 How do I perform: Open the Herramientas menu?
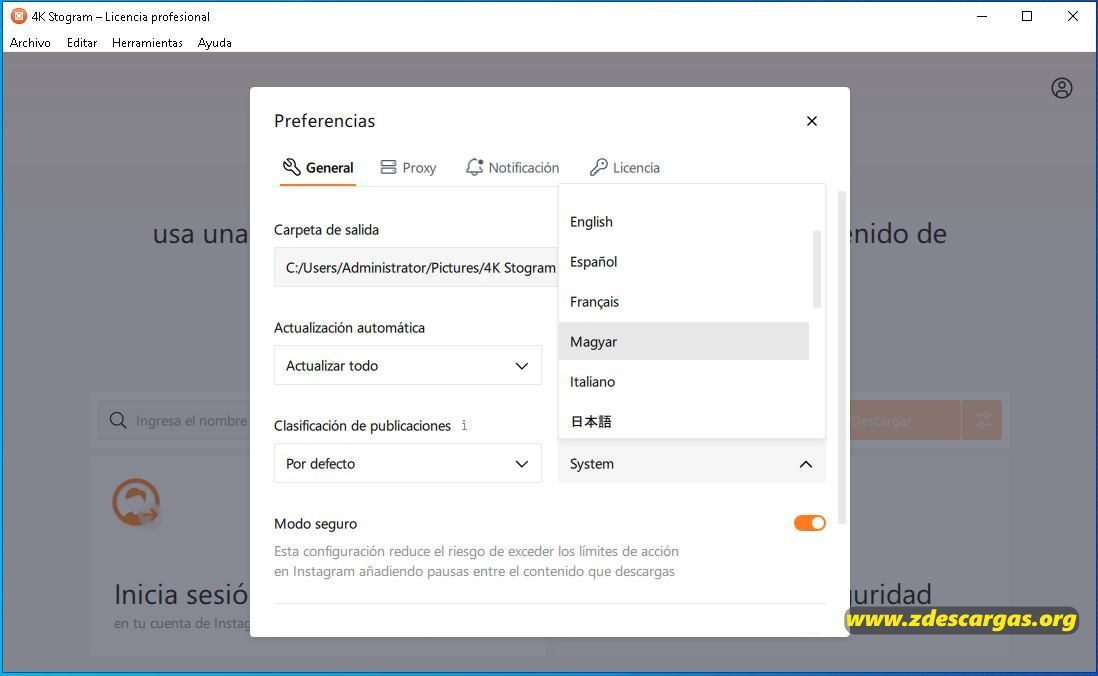[147, 43]
